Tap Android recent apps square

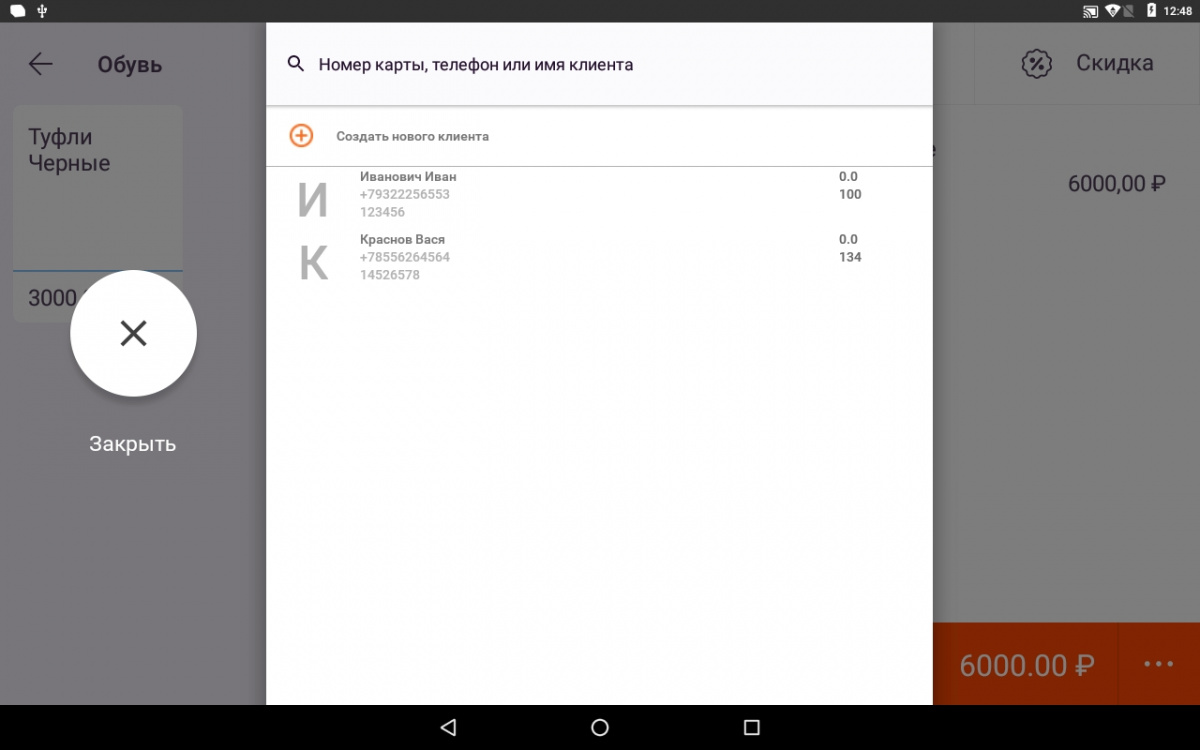[x=752, y=728]
